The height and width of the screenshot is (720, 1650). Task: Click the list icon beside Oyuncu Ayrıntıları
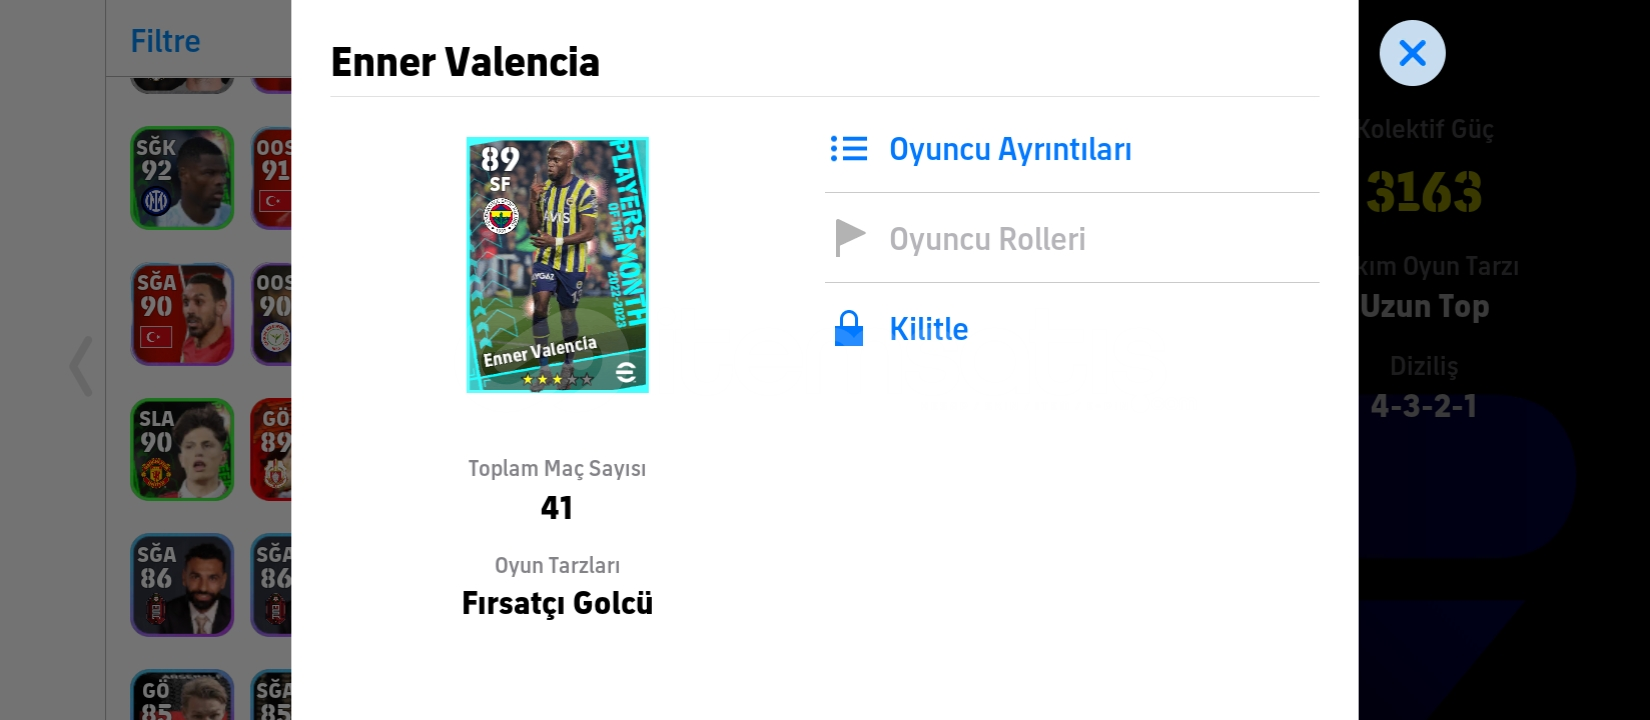pos(849,149)
